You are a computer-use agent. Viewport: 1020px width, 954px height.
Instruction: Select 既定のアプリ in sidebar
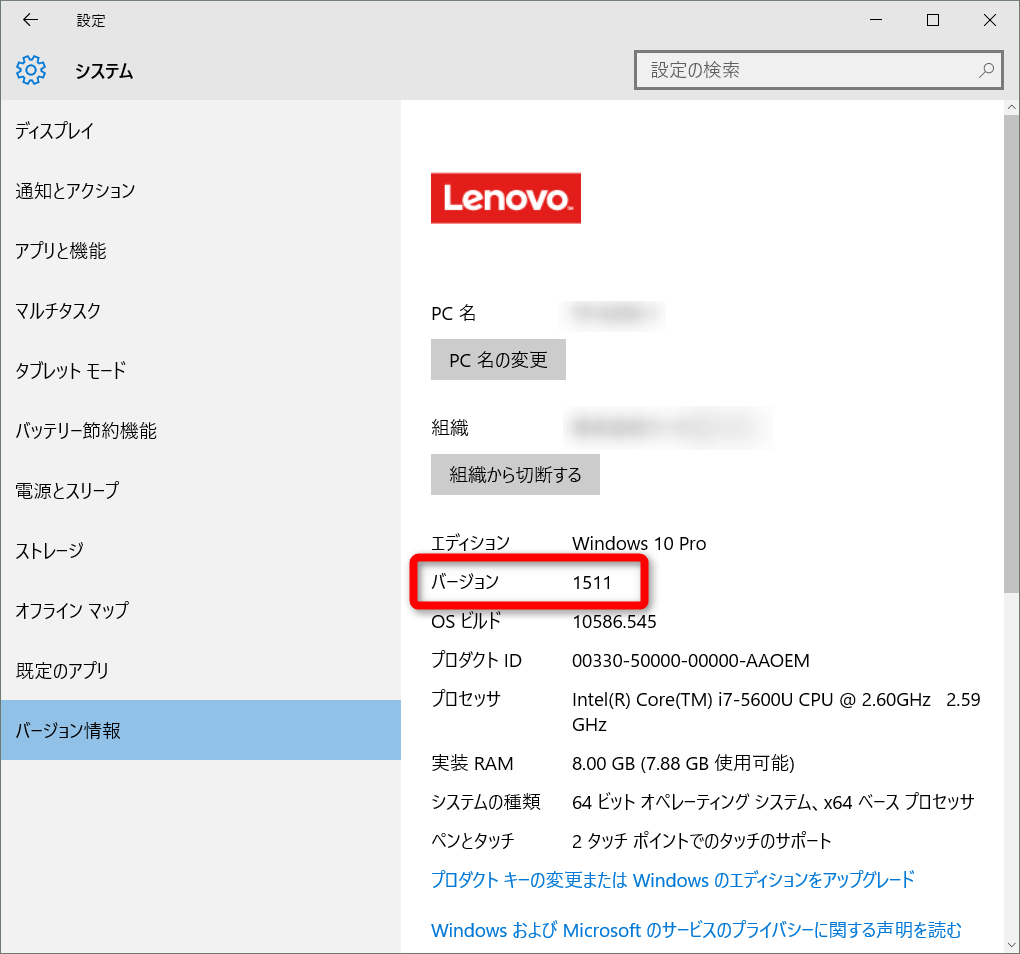(x=62, y=671)
